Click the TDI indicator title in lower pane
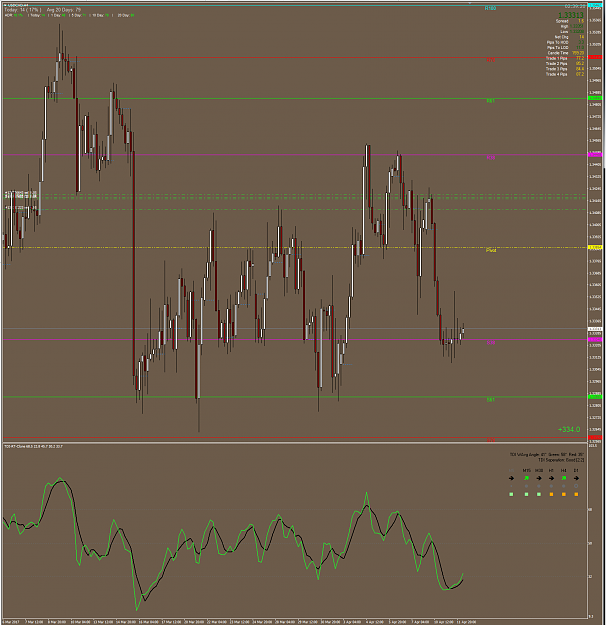The height and width of the screenshot is (625, 606). pos(33,446)
